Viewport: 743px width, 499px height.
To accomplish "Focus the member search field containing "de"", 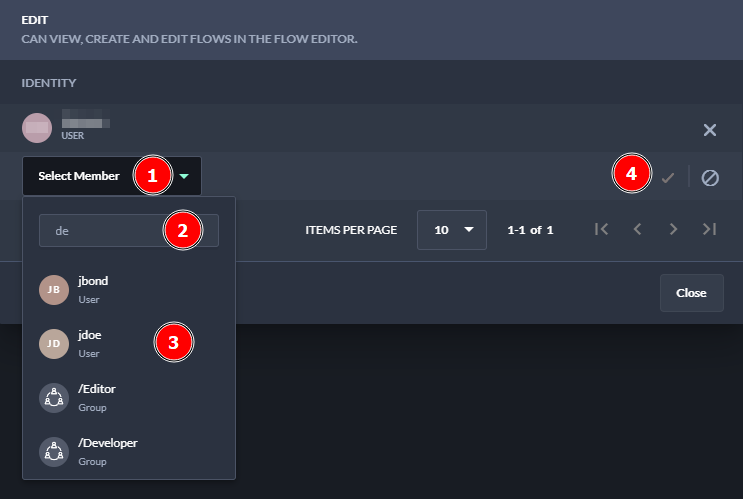I will click(100, 231).
